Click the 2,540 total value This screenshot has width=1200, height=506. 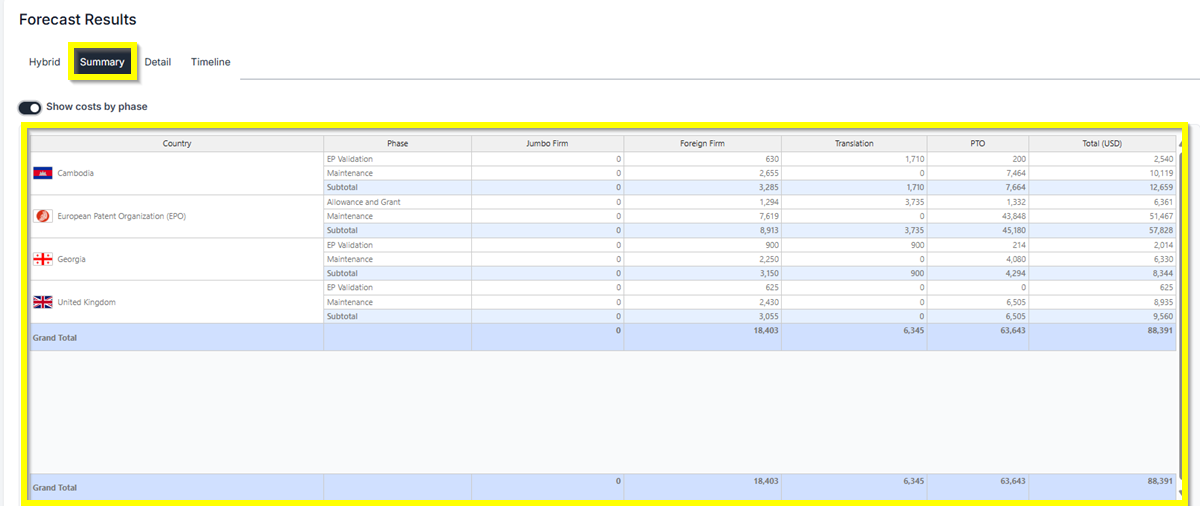1163,159
